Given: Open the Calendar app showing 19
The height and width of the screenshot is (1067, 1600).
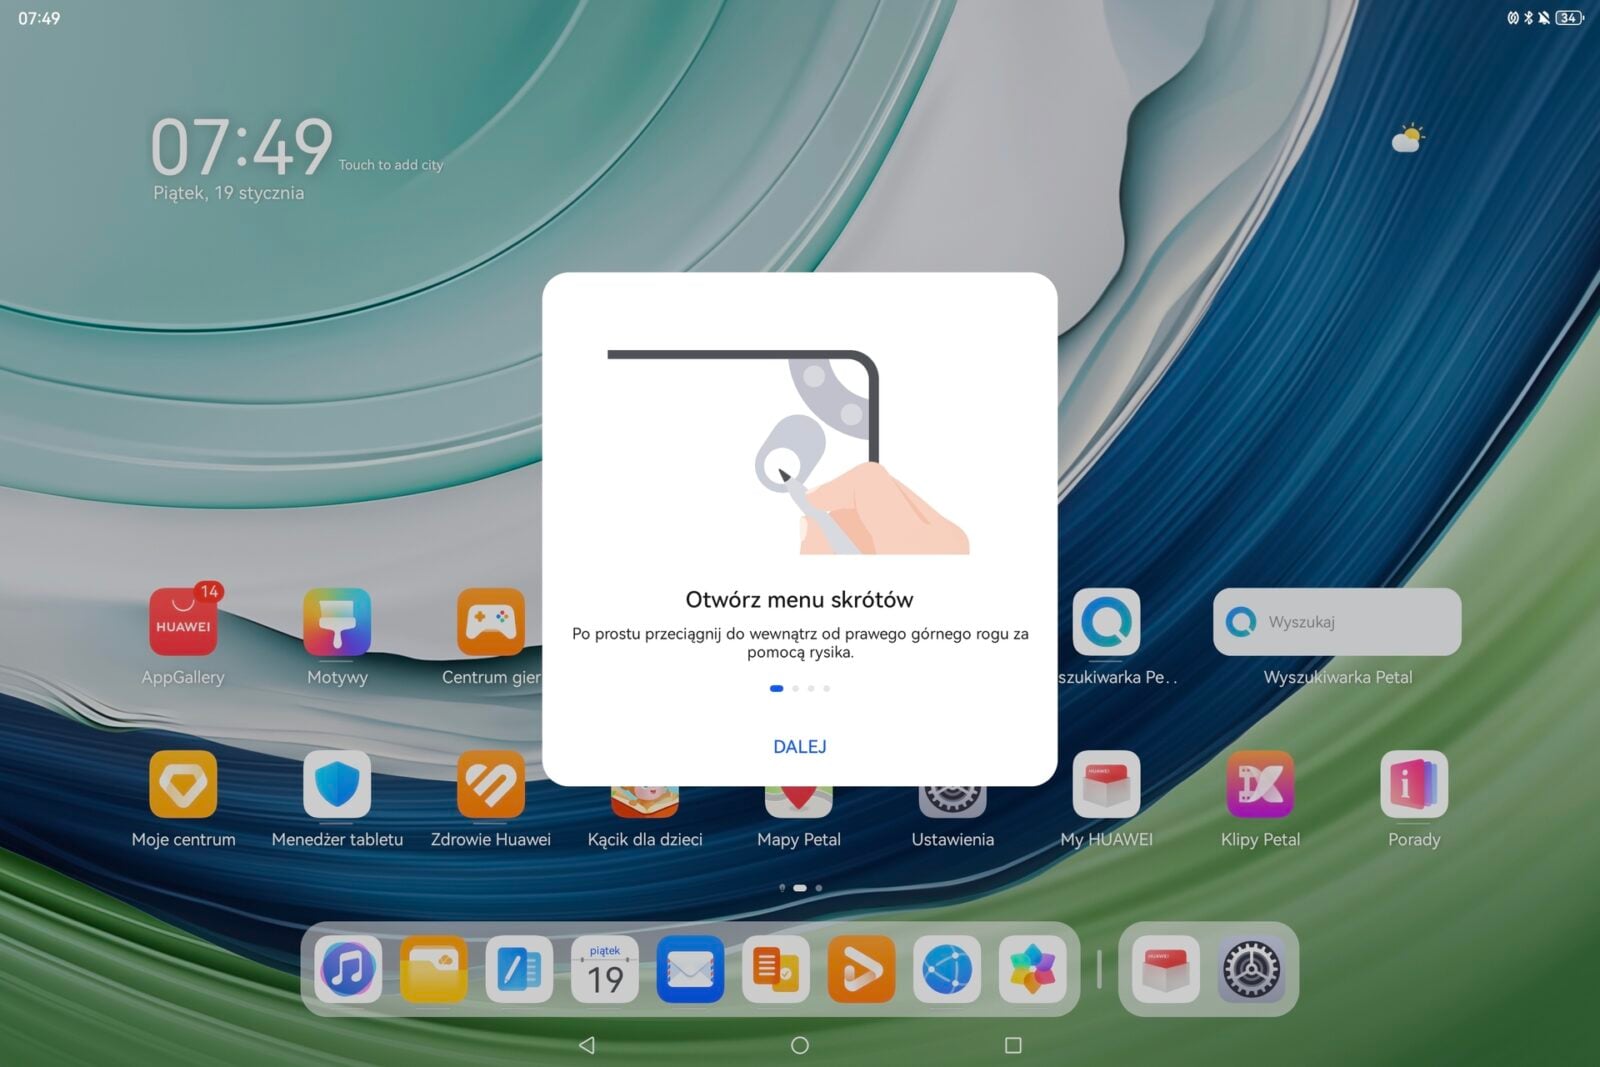Looking at the screenshot, I should (x=604, y=969).
